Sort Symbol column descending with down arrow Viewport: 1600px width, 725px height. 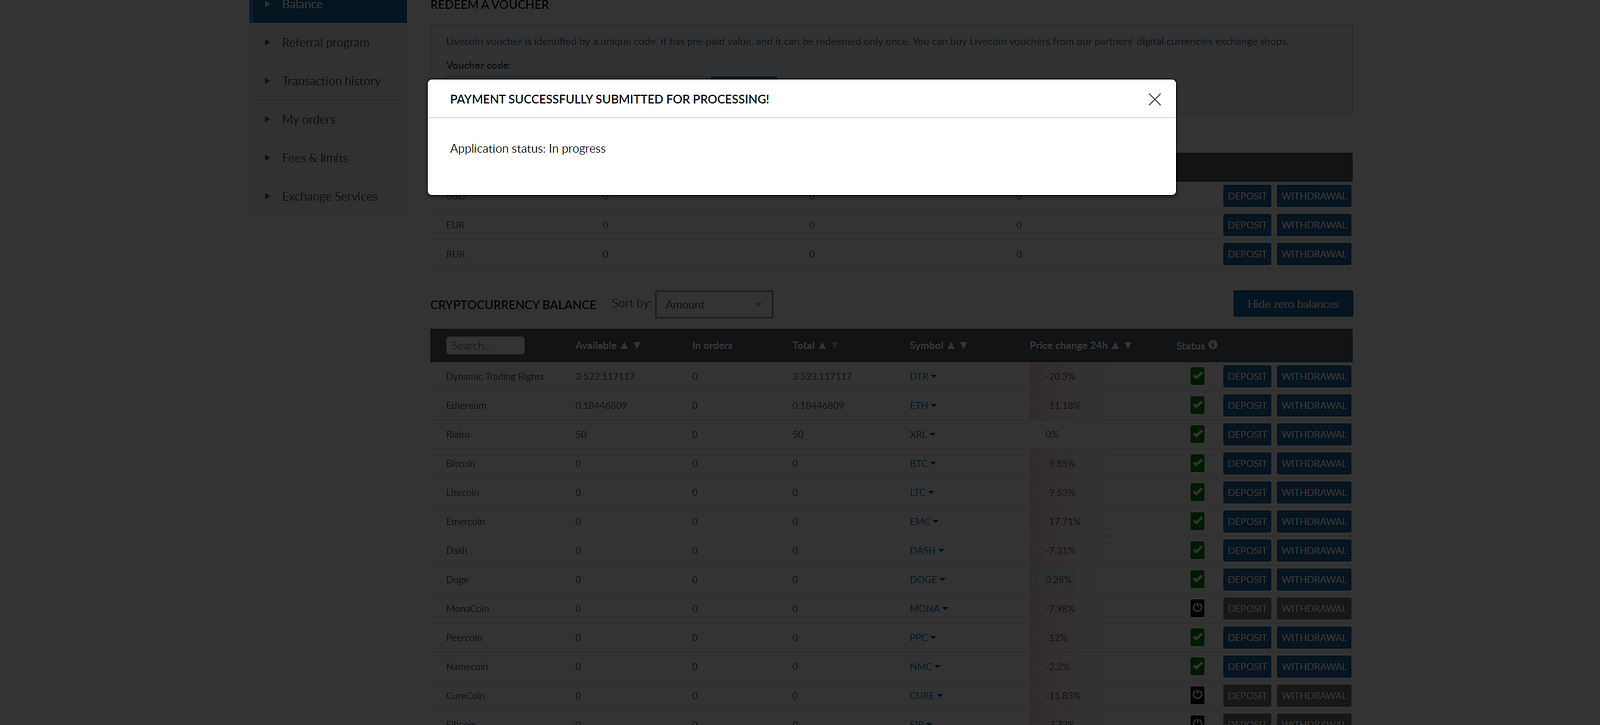pos(964,345)
